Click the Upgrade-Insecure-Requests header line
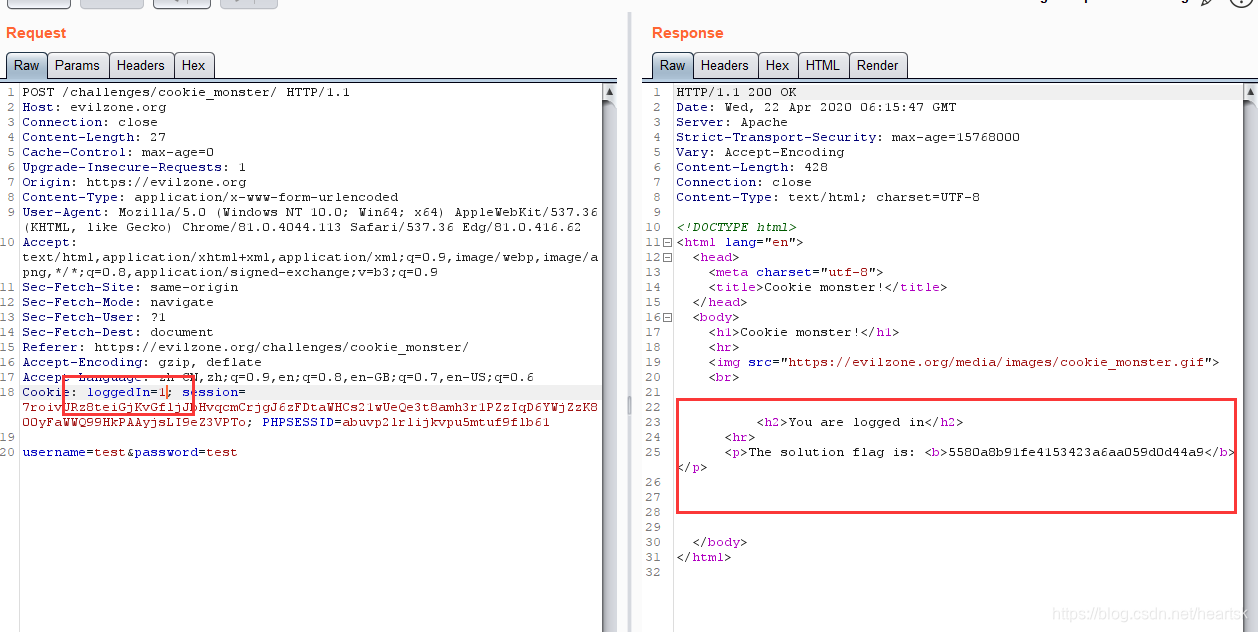This screenshot has height=632, width=1258. click(x=134, y=167)
